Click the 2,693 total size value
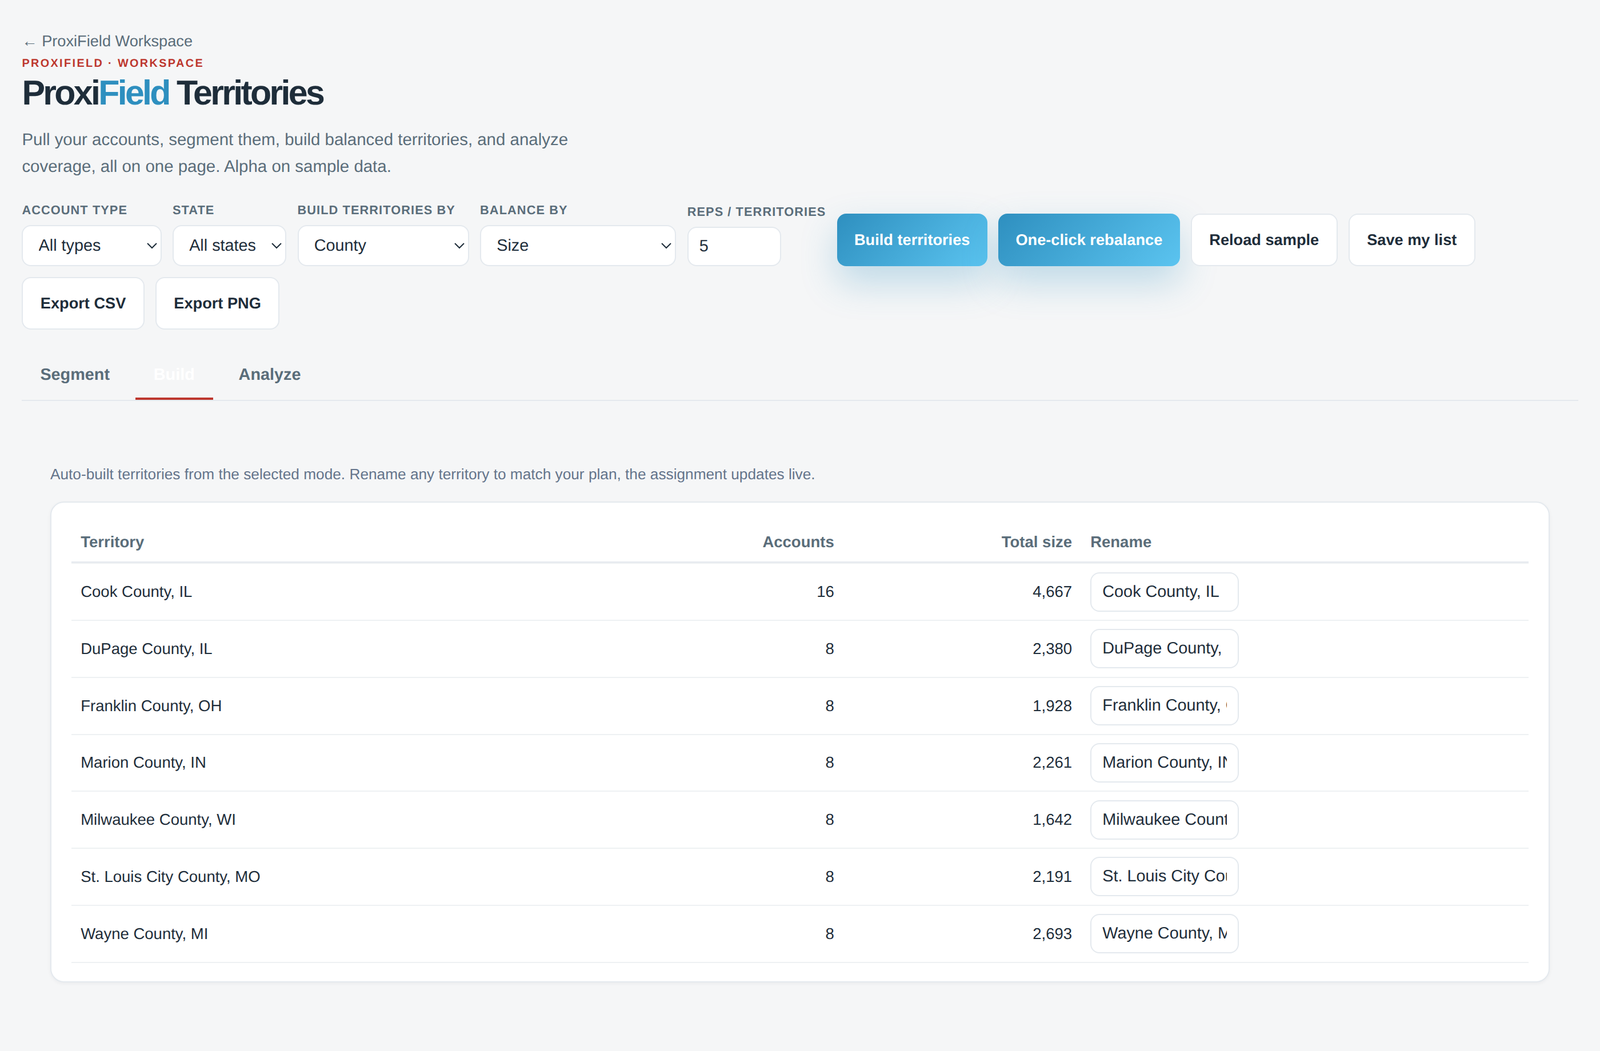The width and height of the screenshot is (1600, 1051). [x=1052, y=934]
